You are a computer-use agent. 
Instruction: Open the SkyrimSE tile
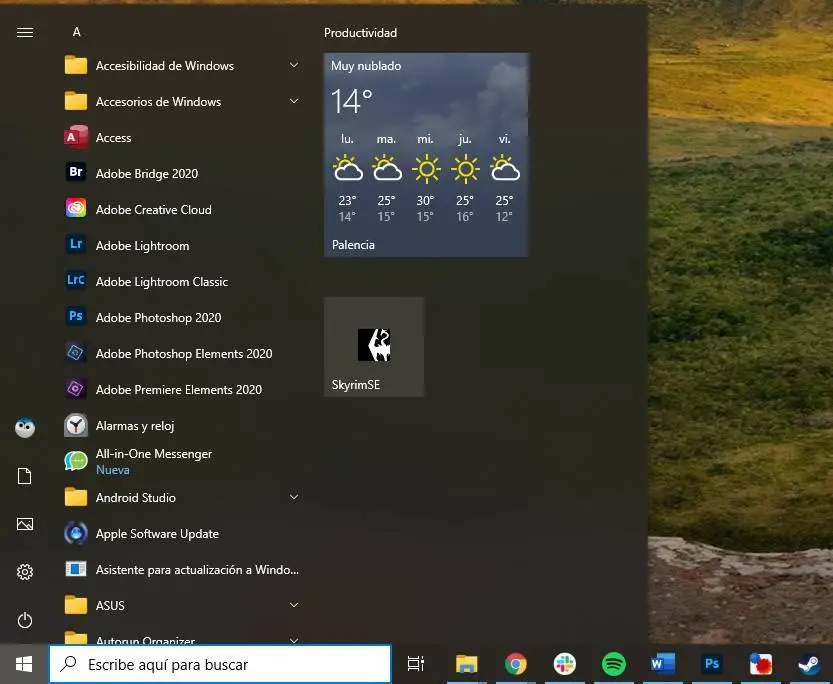click(374, 347)
